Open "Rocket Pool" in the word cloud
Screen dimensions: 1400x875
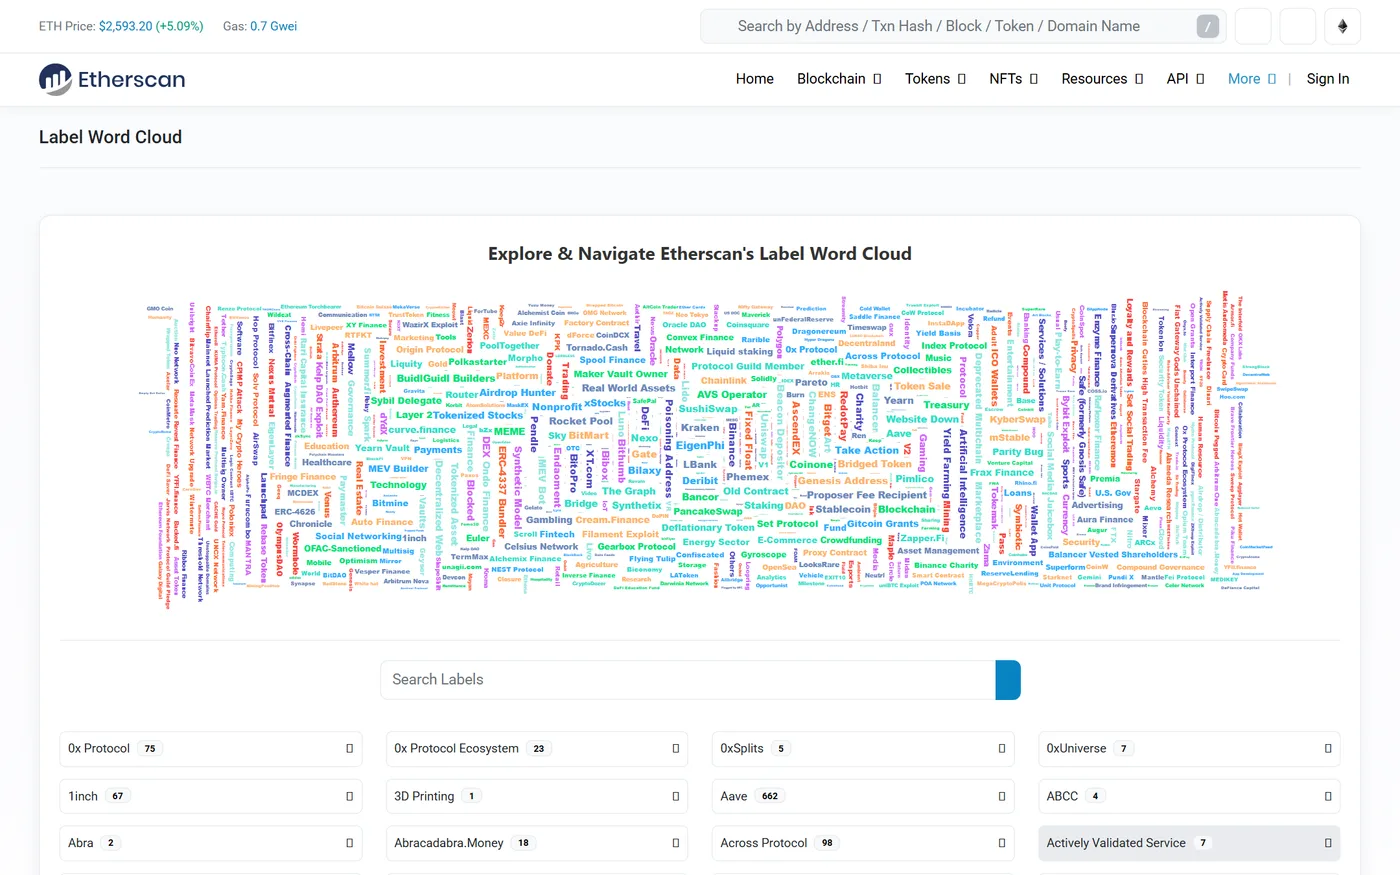(581, 421)
